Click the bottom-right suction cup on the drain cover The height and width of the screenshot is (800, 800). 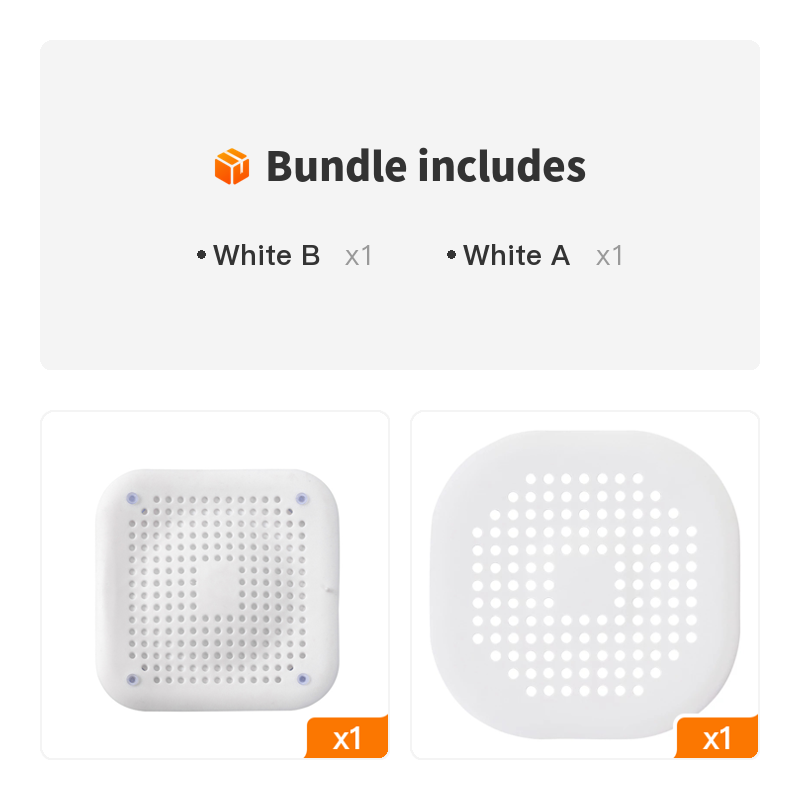[301, 680]
